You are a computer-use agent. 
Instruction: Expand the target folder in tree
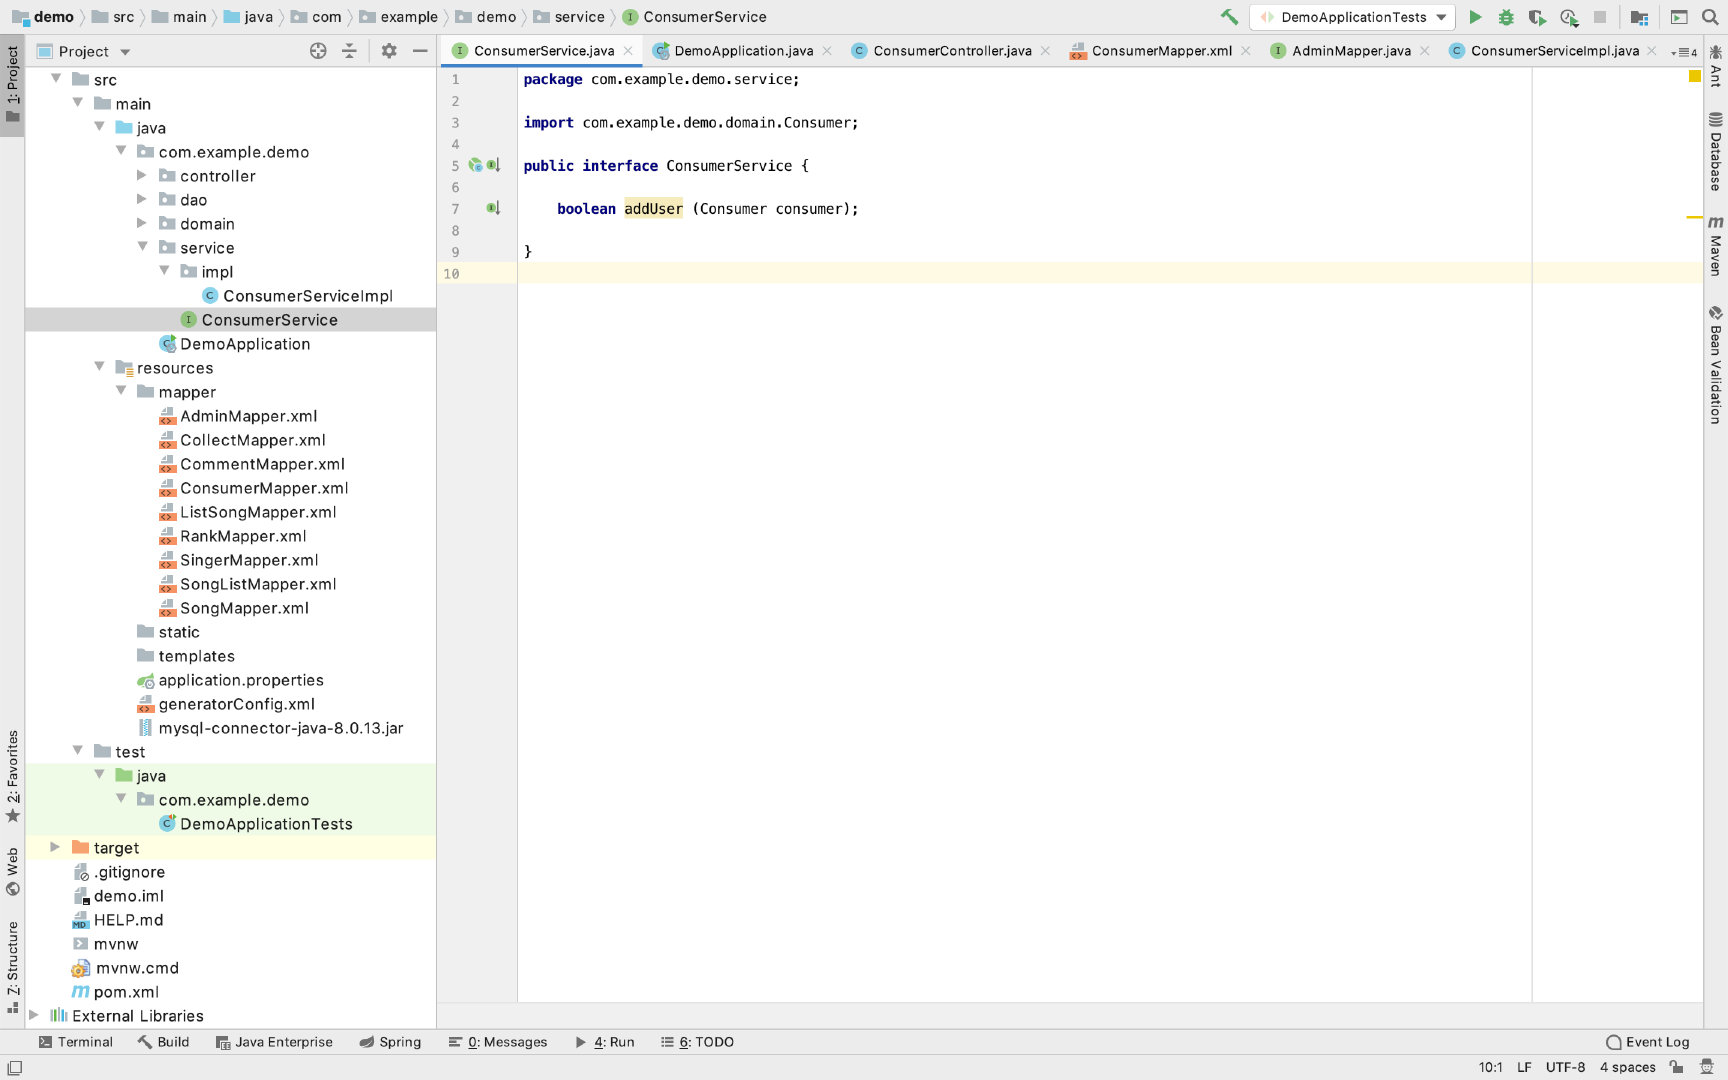(56, 847)
